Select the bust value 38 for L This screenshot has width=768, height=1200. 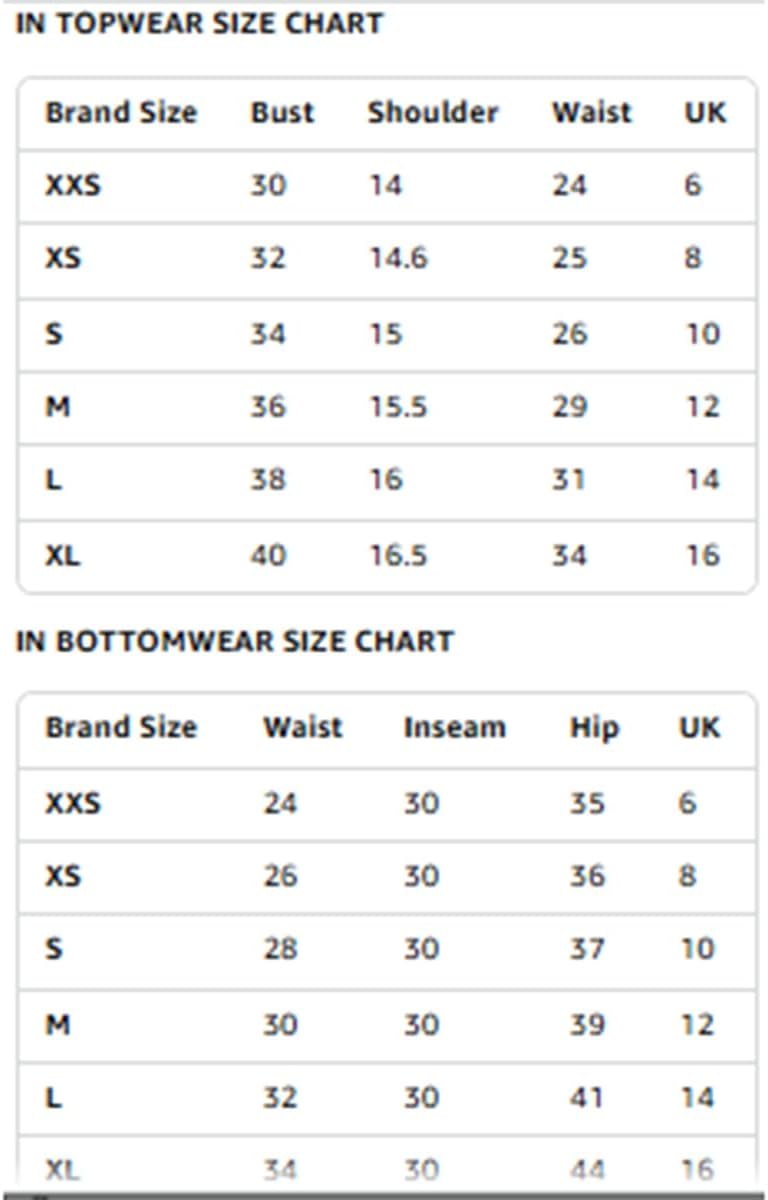[x=267, y=480]
